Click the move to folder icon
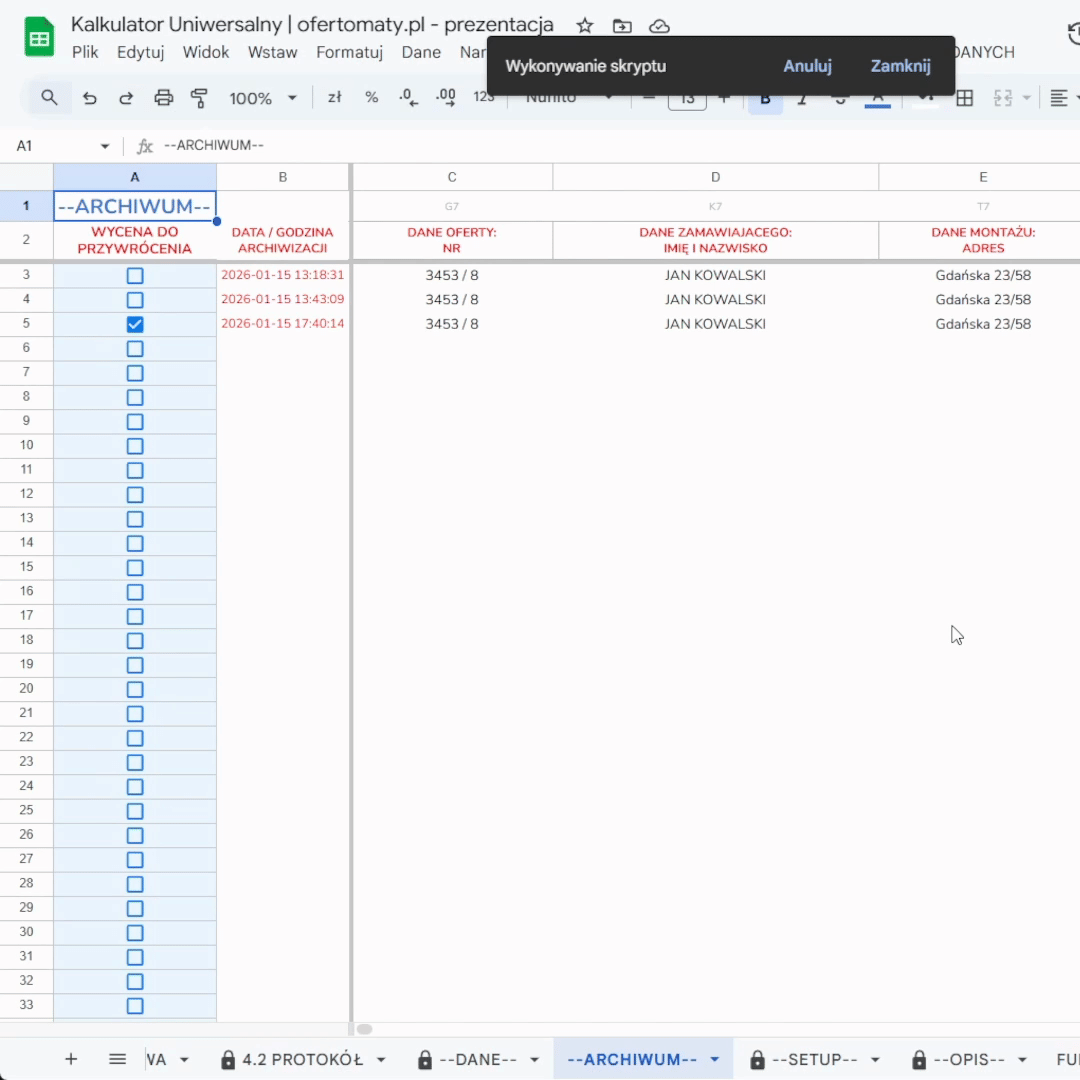Screen dimensions: 1080x1080 coord(622,26)
